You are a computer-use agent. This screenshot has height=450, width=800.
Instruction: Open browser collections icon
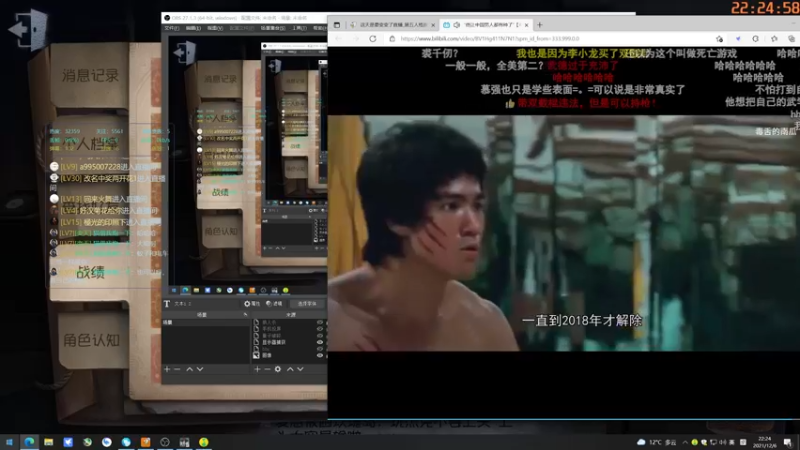tap(791, 39)
